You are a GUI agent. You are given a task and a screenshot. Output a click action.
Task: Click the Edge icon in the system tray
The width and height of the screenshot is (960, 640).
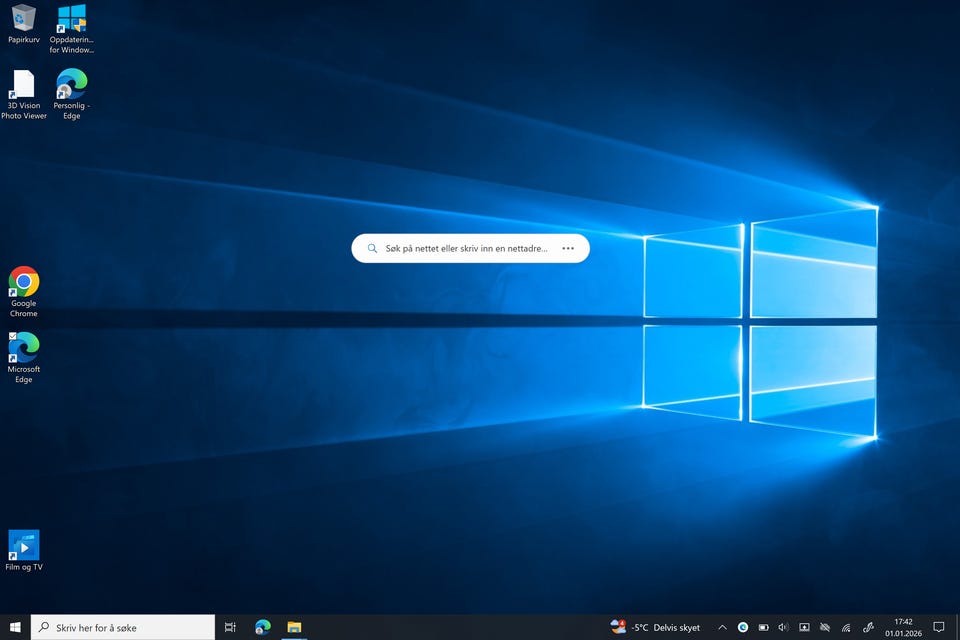(743, 627)
